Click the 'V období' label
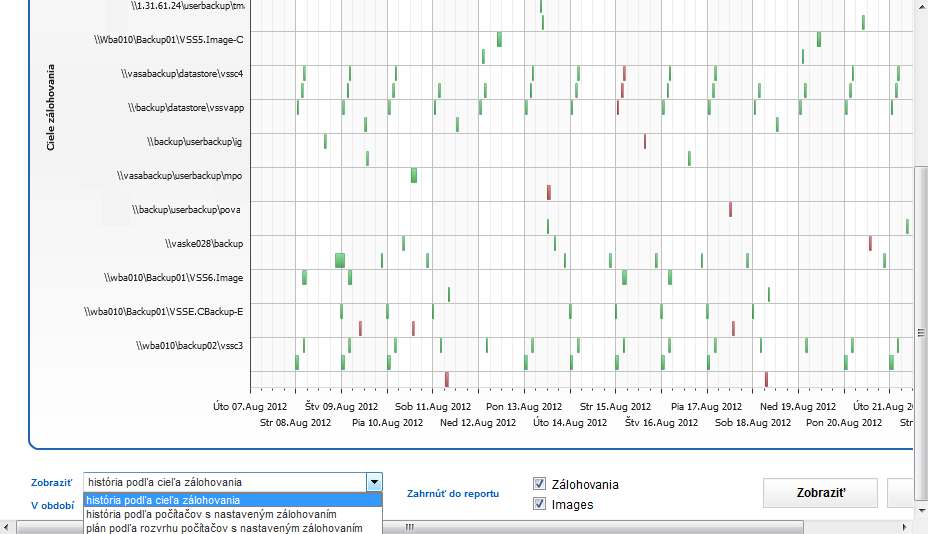The width and height of the screenshot is (928, 534). coord(53,506)
